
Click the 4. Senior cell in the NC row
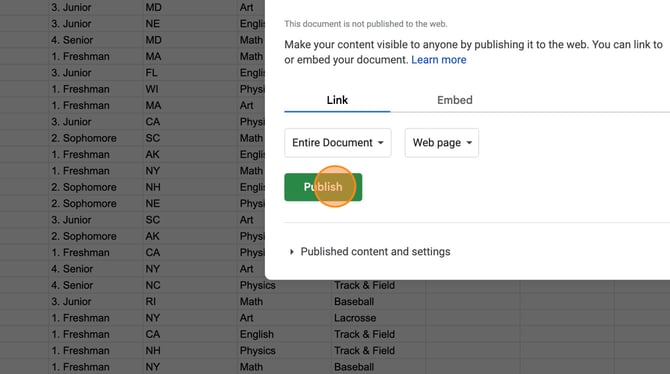[96, 285]
